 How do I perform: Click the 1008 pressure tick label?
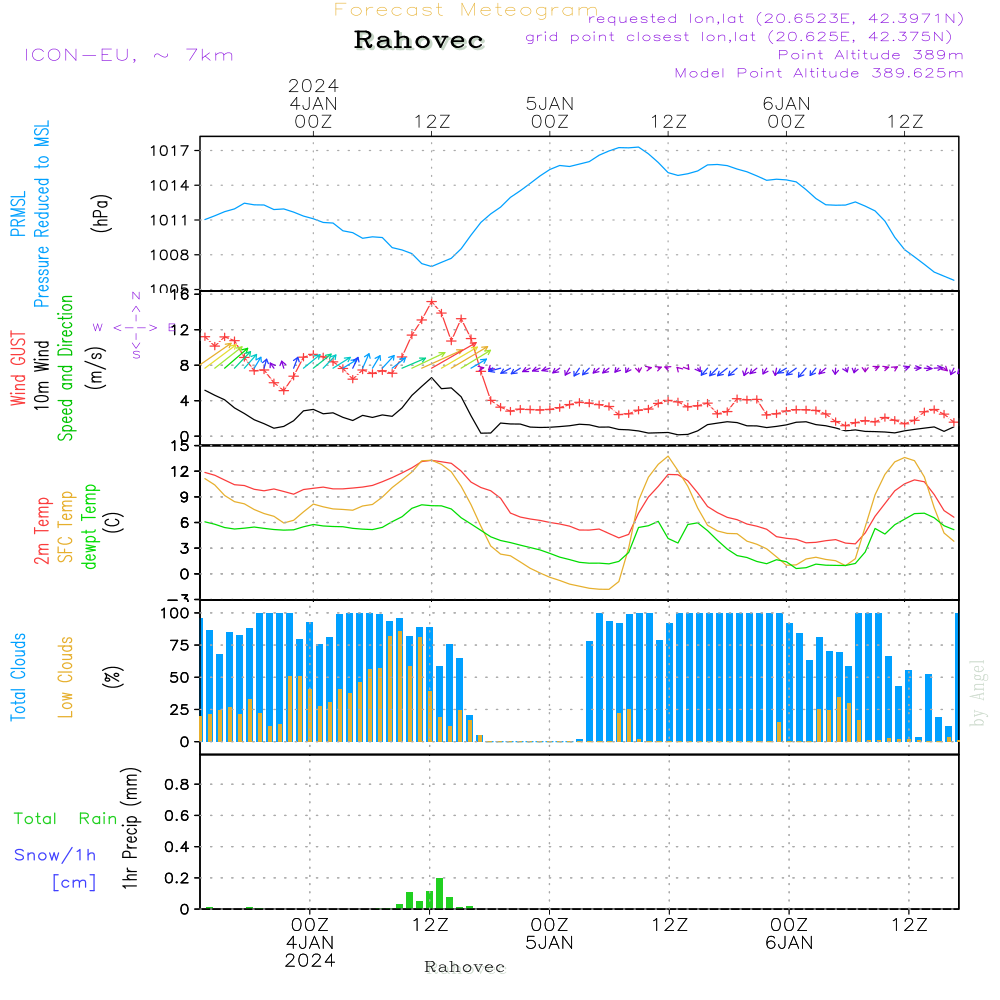point(170,255)
